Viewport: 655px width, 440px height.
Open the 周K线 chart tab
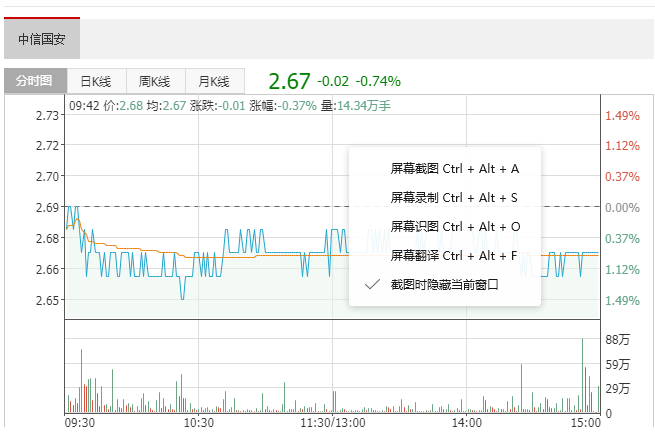coord(155,81)
